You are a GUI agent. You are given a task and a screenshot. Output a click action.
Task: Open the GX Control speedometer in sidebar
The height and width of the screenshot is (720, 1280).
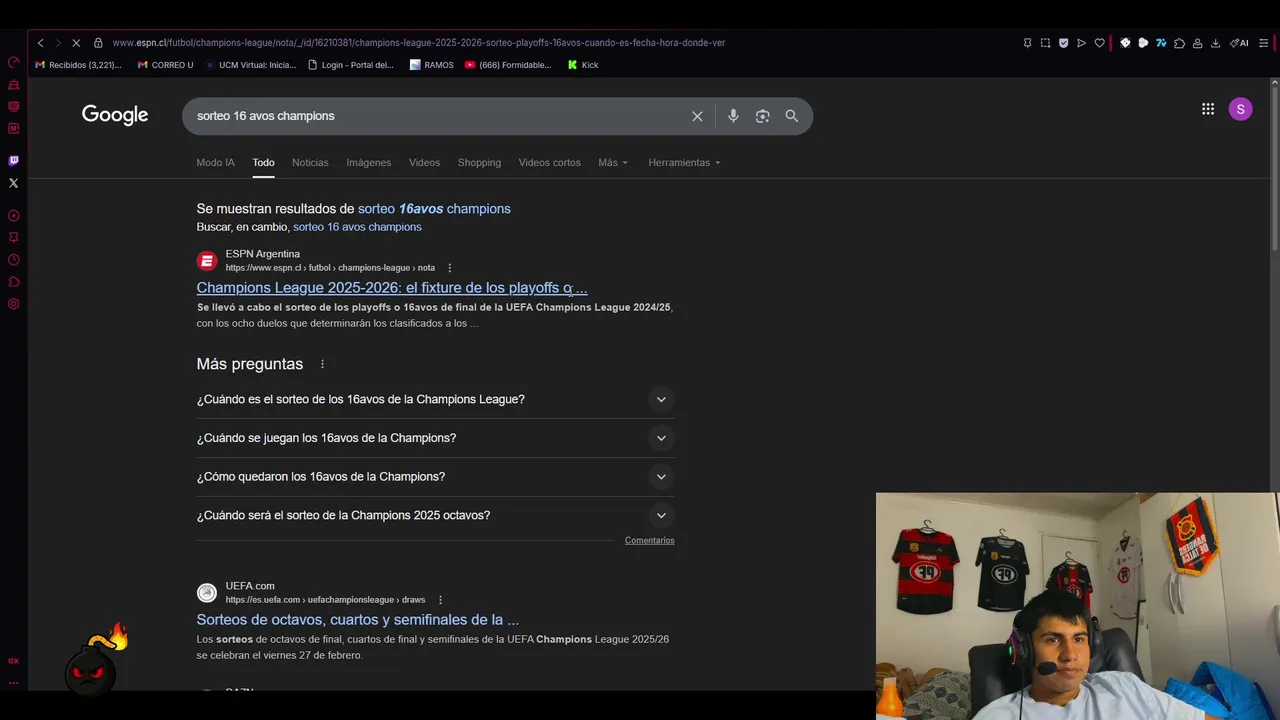point(14,62)
